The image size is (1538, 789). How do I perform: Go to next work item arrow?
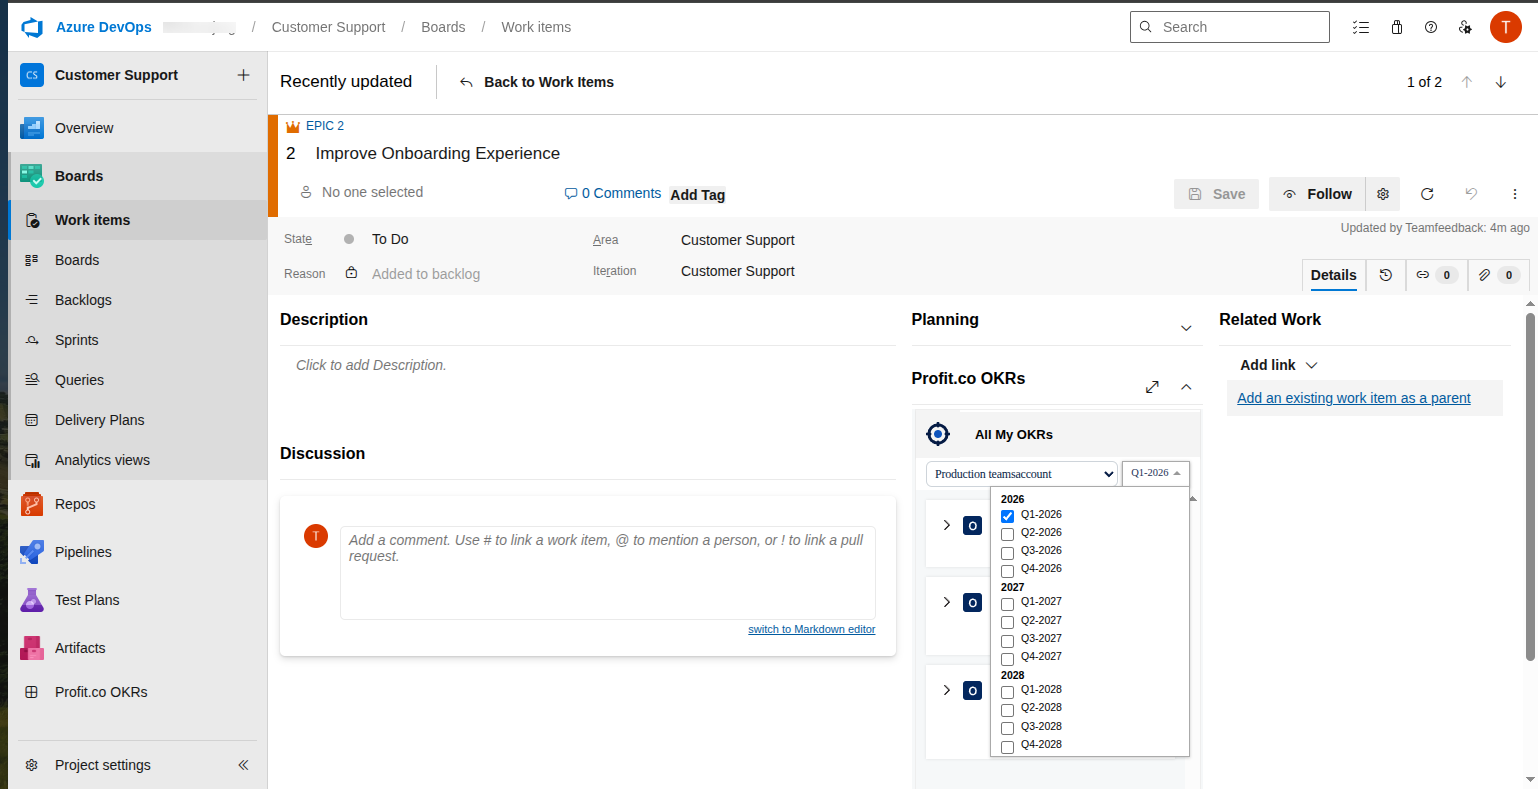point(1501,82)
